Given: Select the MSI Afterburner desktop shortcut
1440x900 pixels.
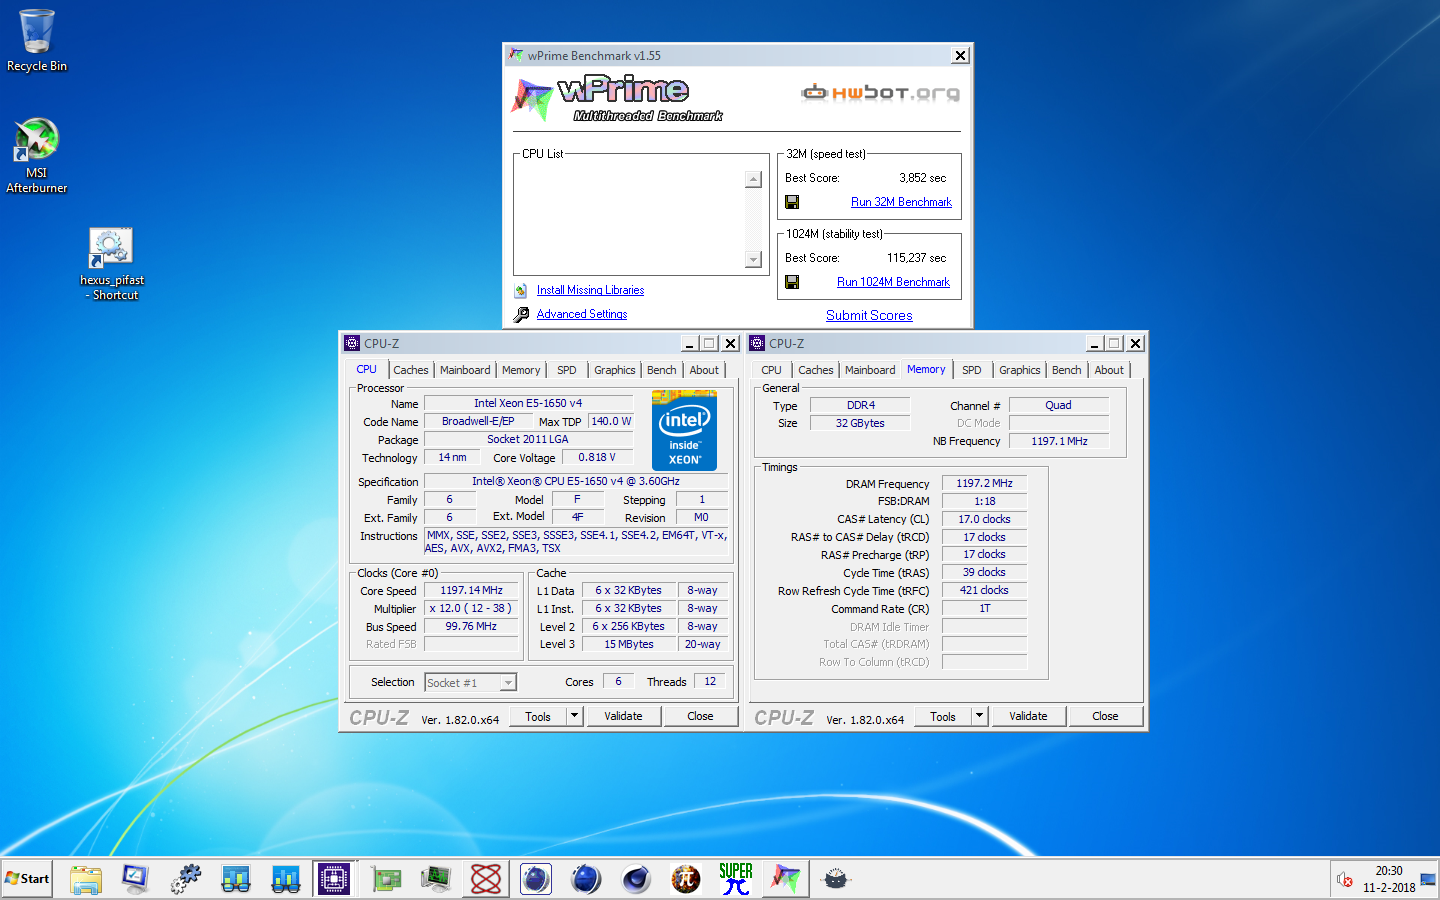Looking at the screenshot, I should pyautogui.click(x=37, y=155).
